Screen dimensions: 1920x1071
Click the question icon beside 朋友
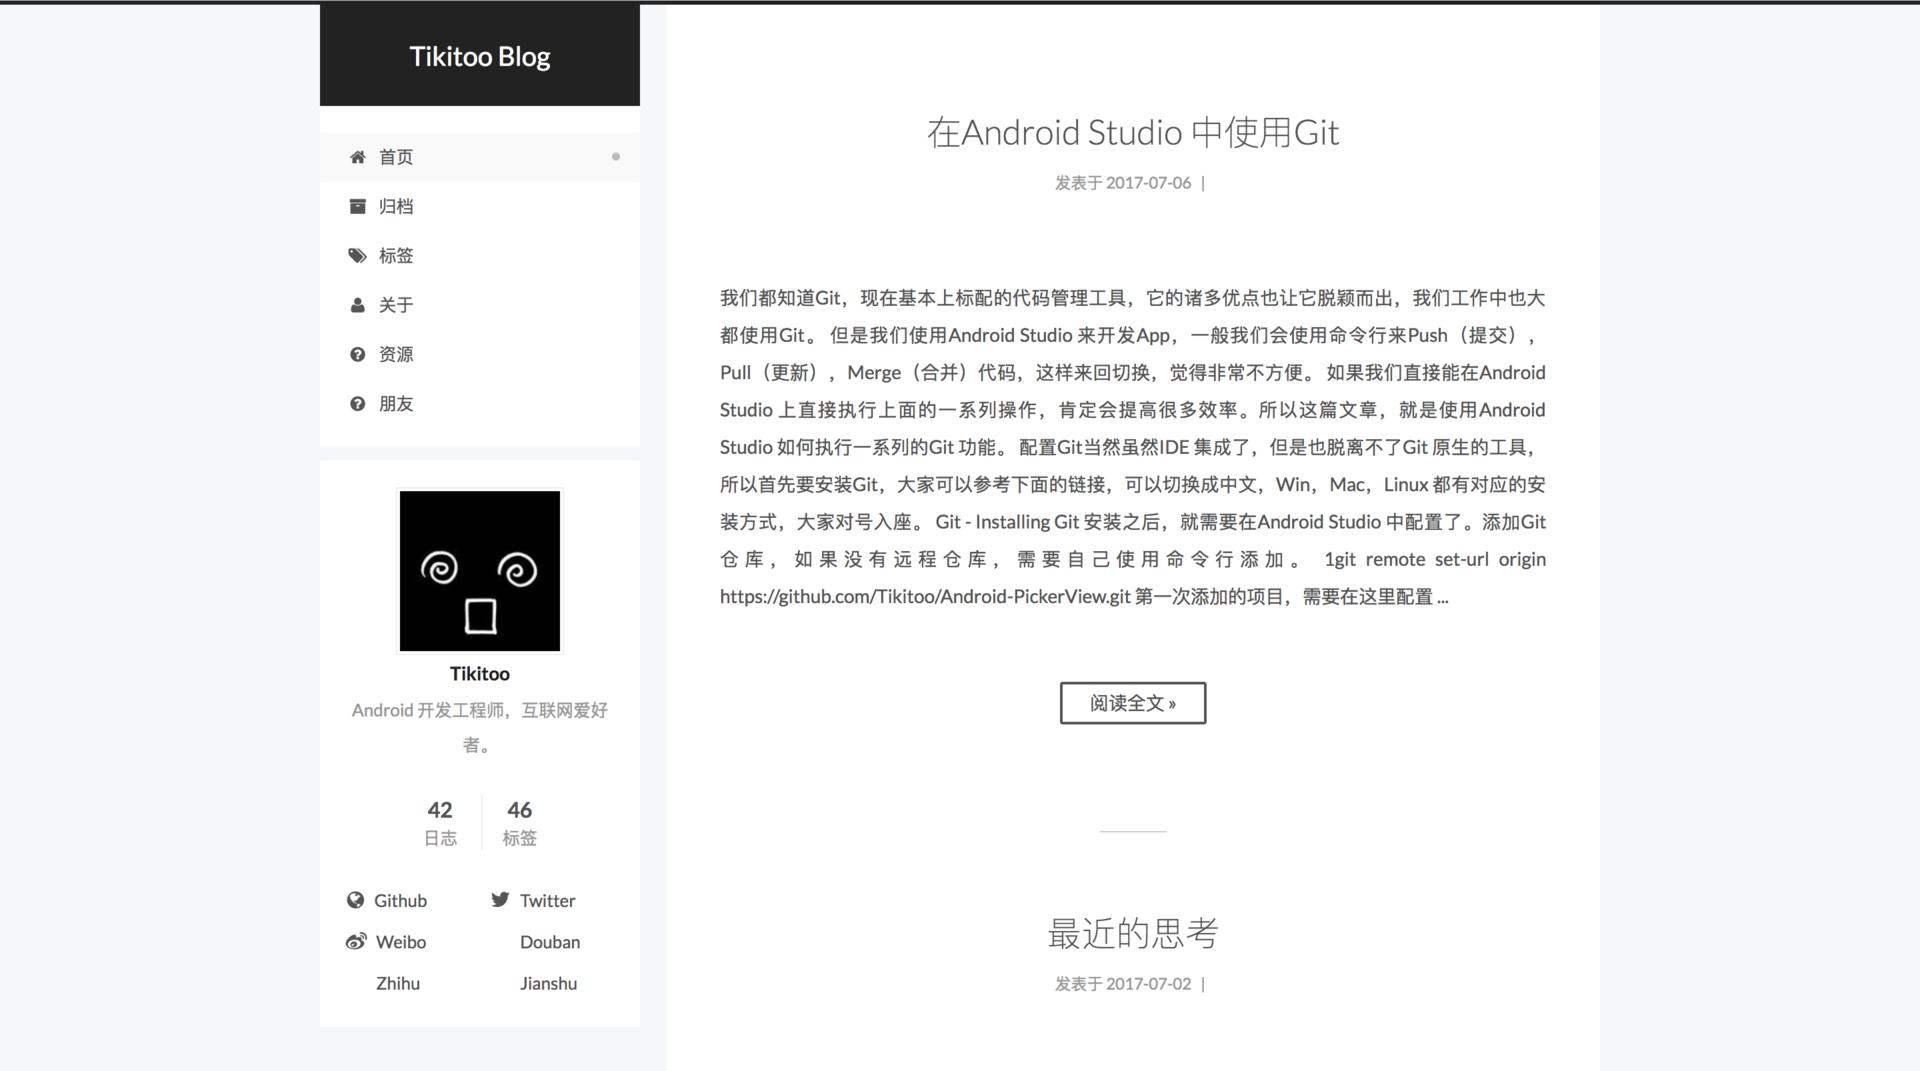pos(357,404)
